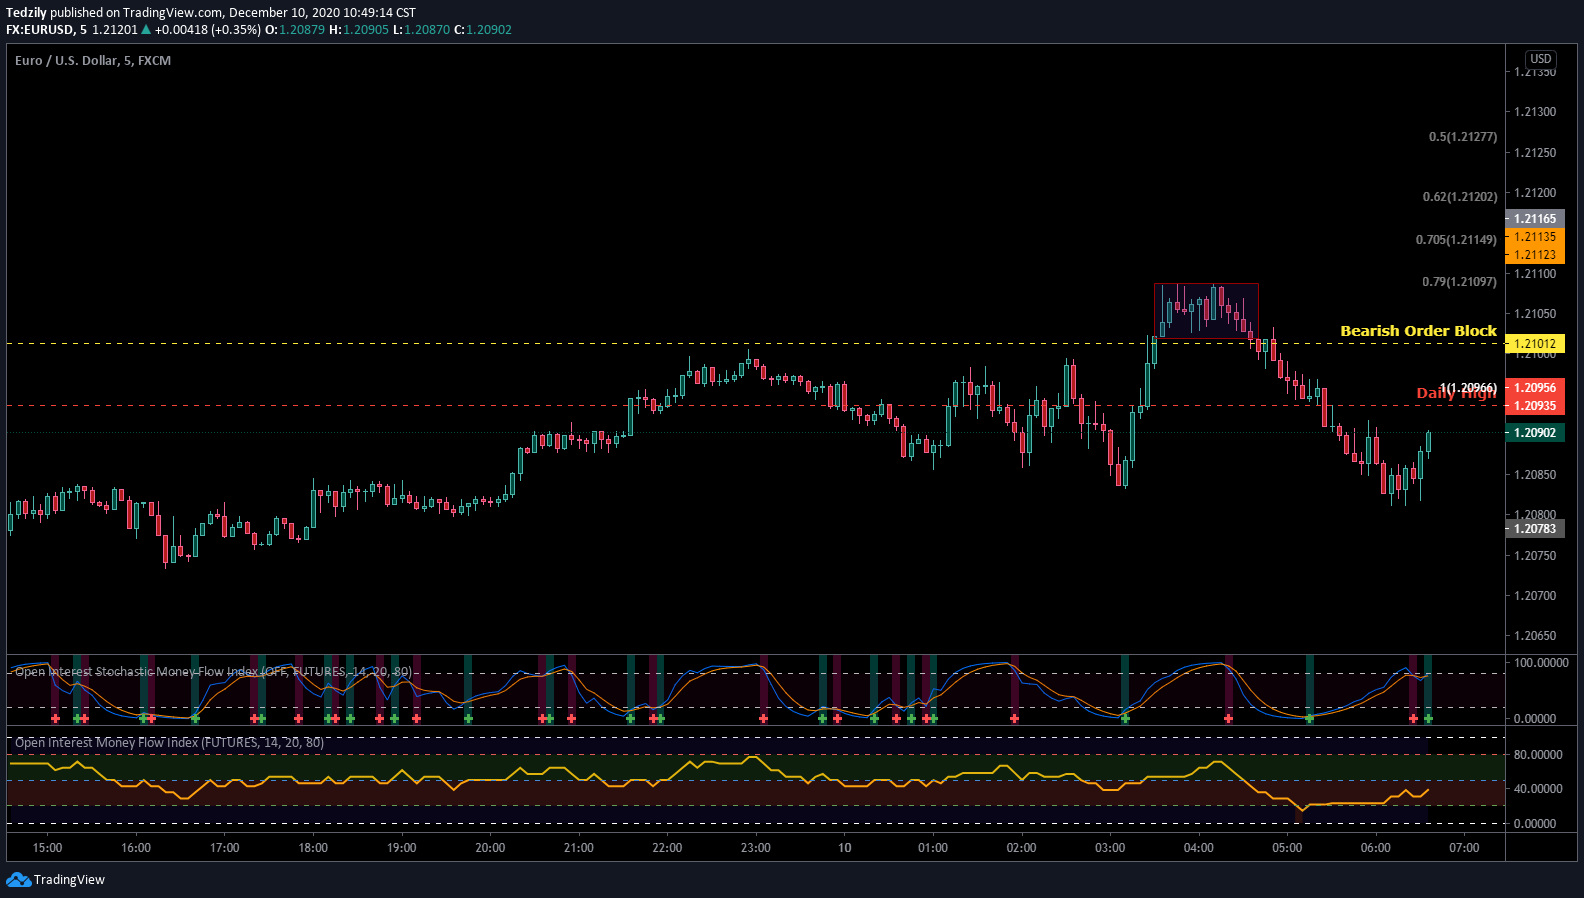Click the 1.20700 price axis label

coord(1535,596)
